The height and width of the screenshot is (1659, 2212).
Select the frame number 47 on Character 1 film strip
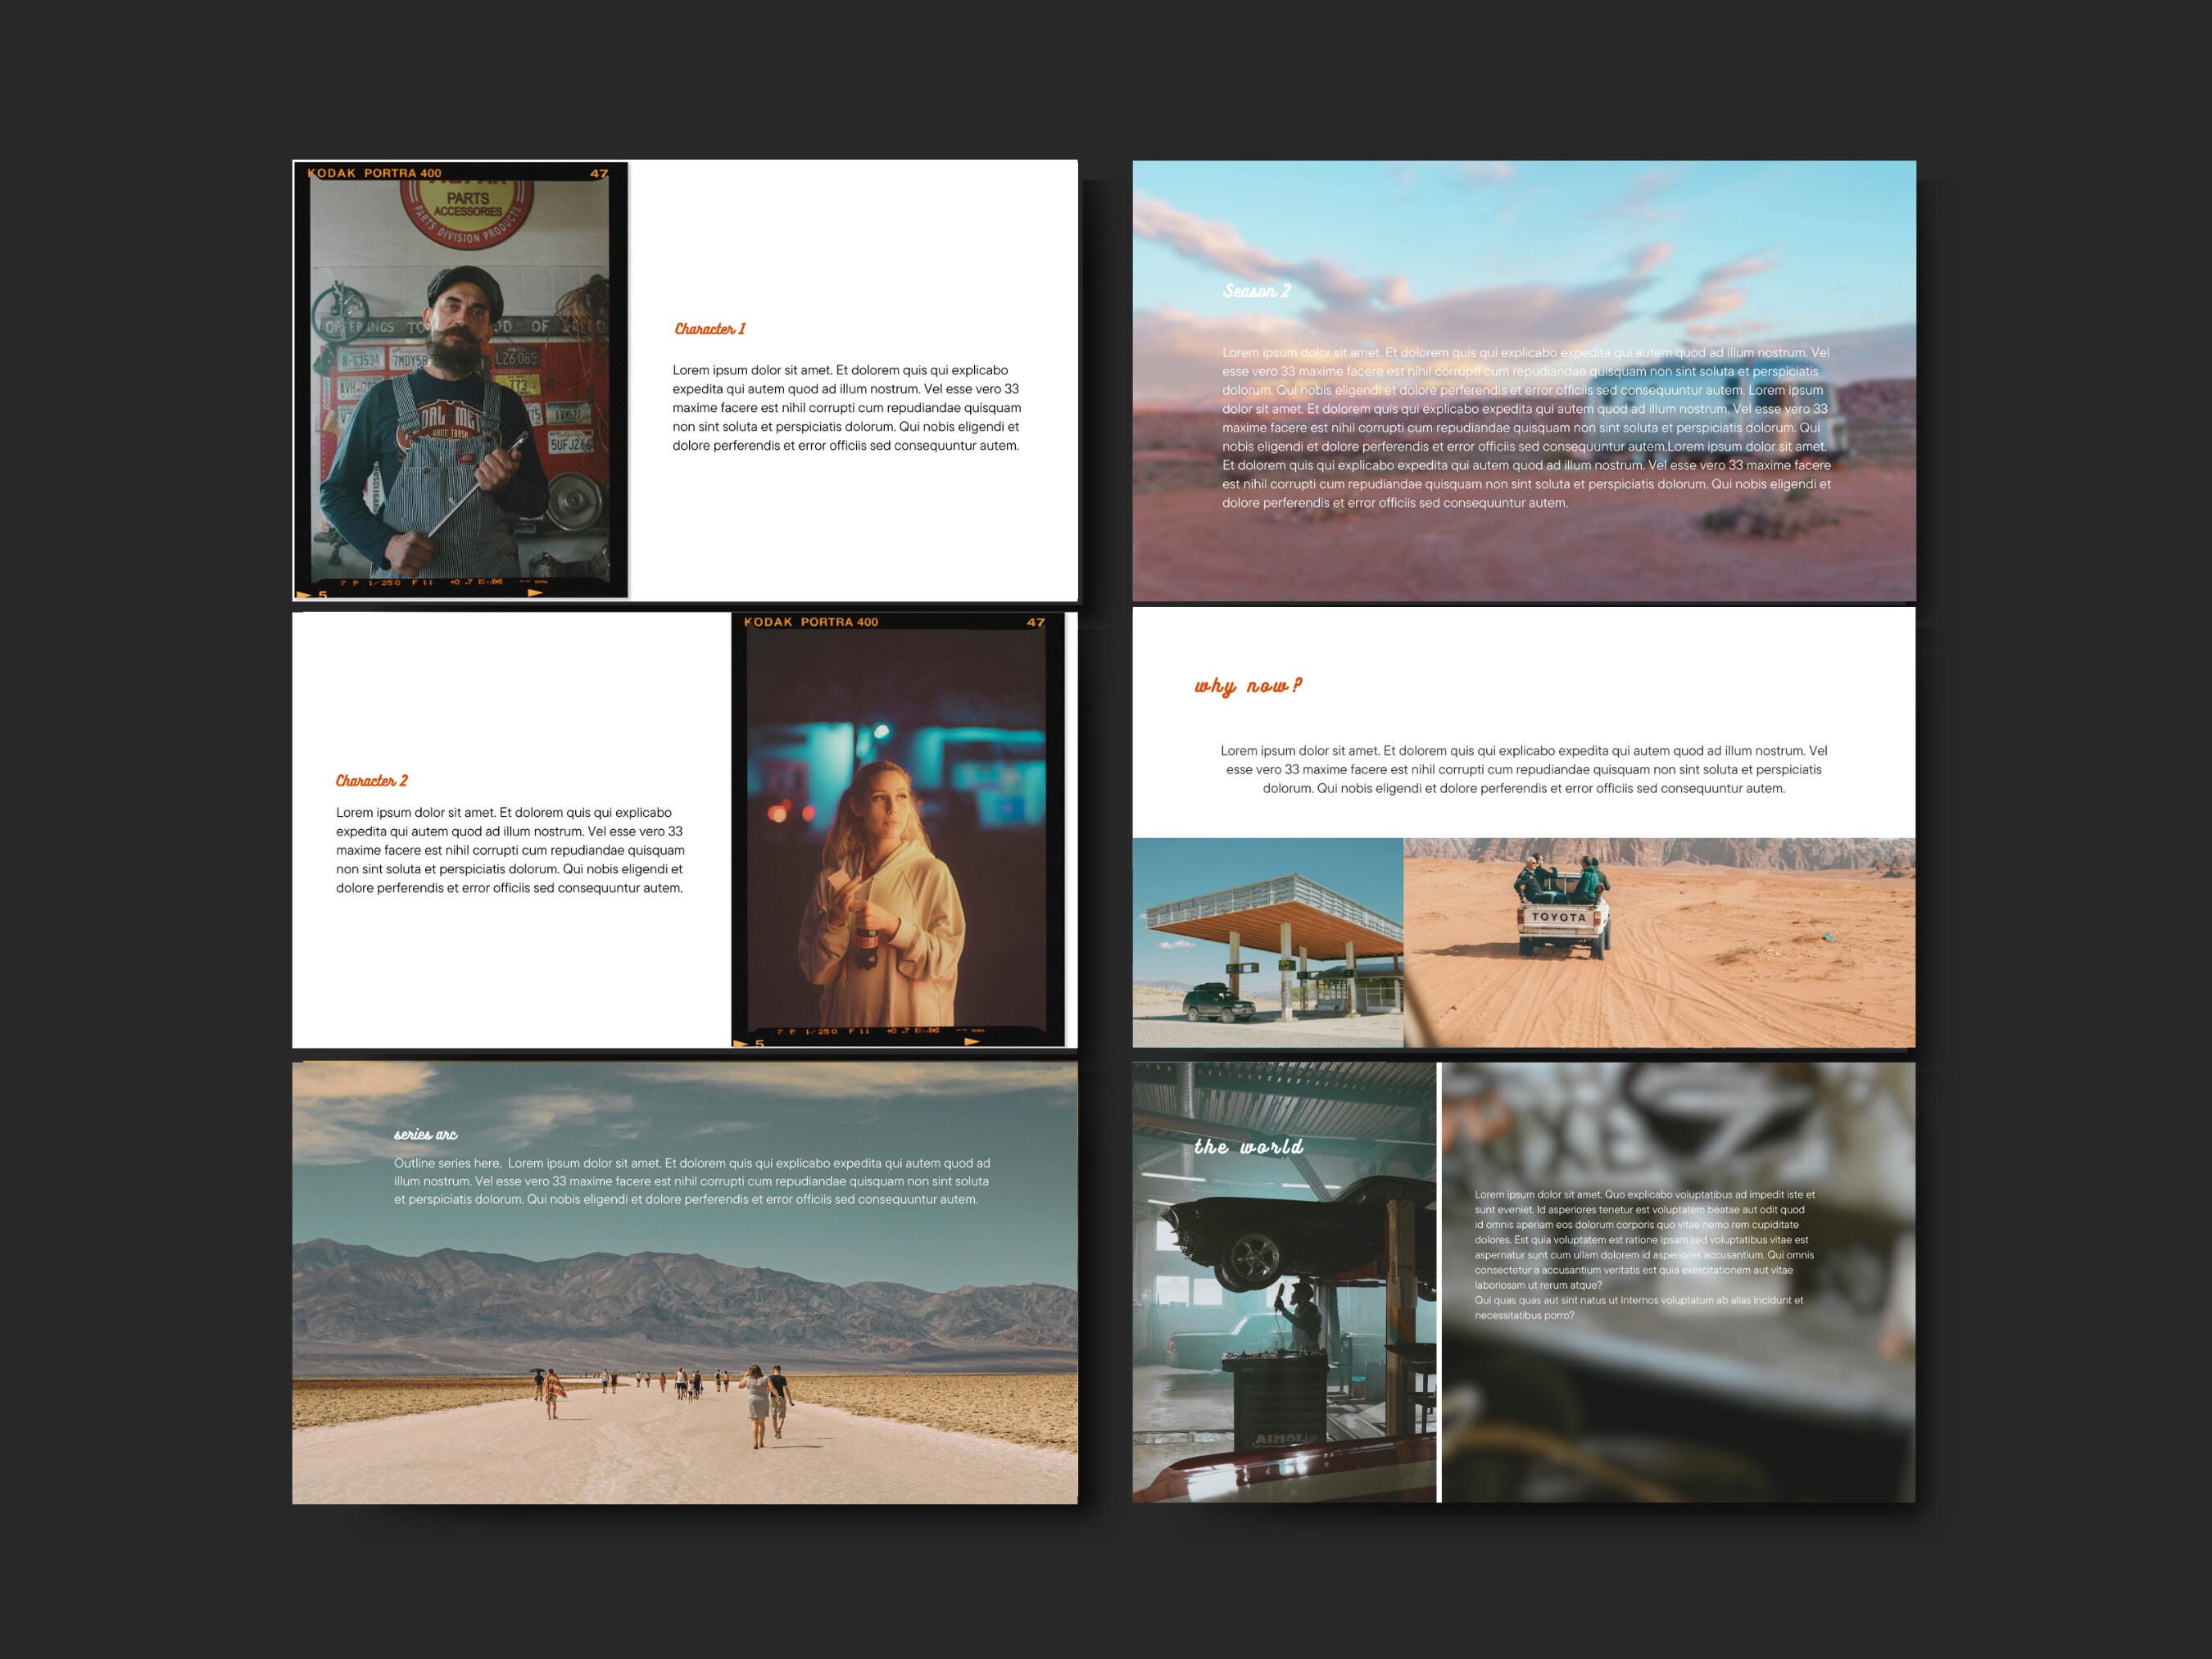[599, 174]
